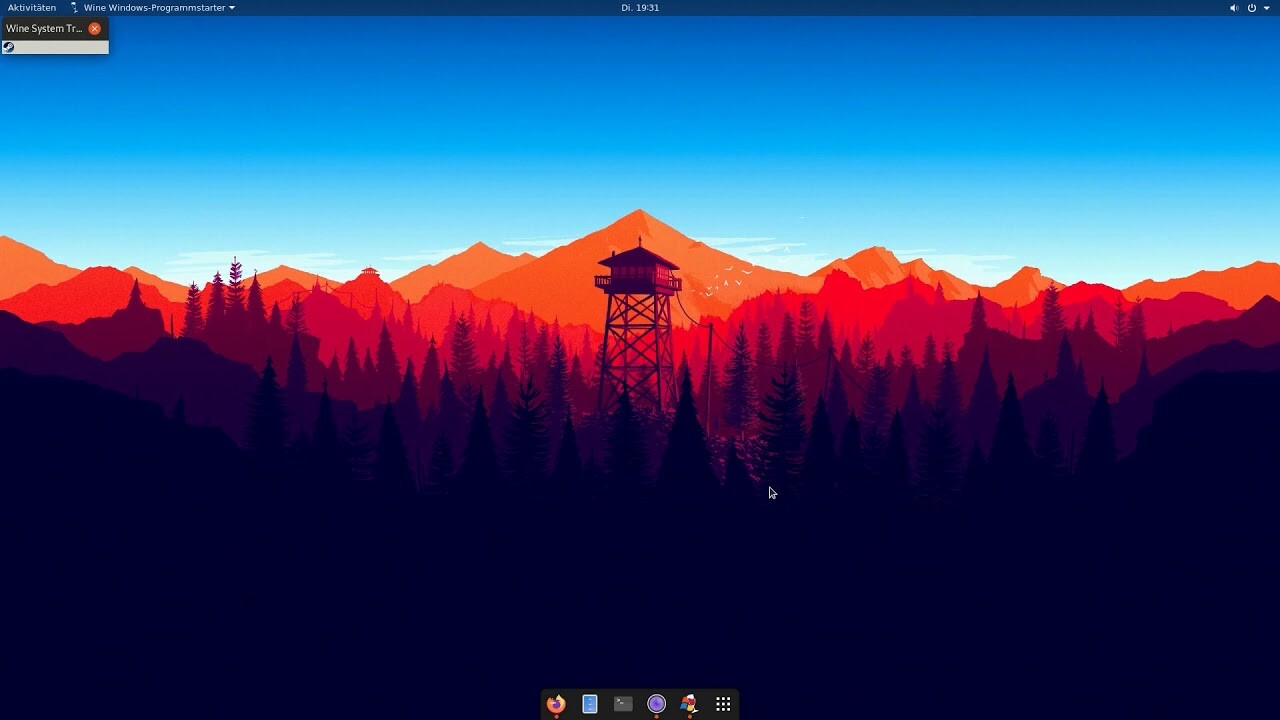Click the Wine System Tray title bar
The height and width of the screenshot is (720, 1280).
click(54, 29)
